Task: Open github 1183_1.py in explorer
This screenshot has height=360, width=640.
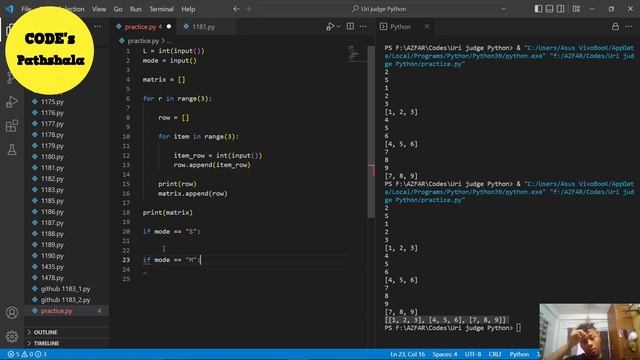Action: 65,289
